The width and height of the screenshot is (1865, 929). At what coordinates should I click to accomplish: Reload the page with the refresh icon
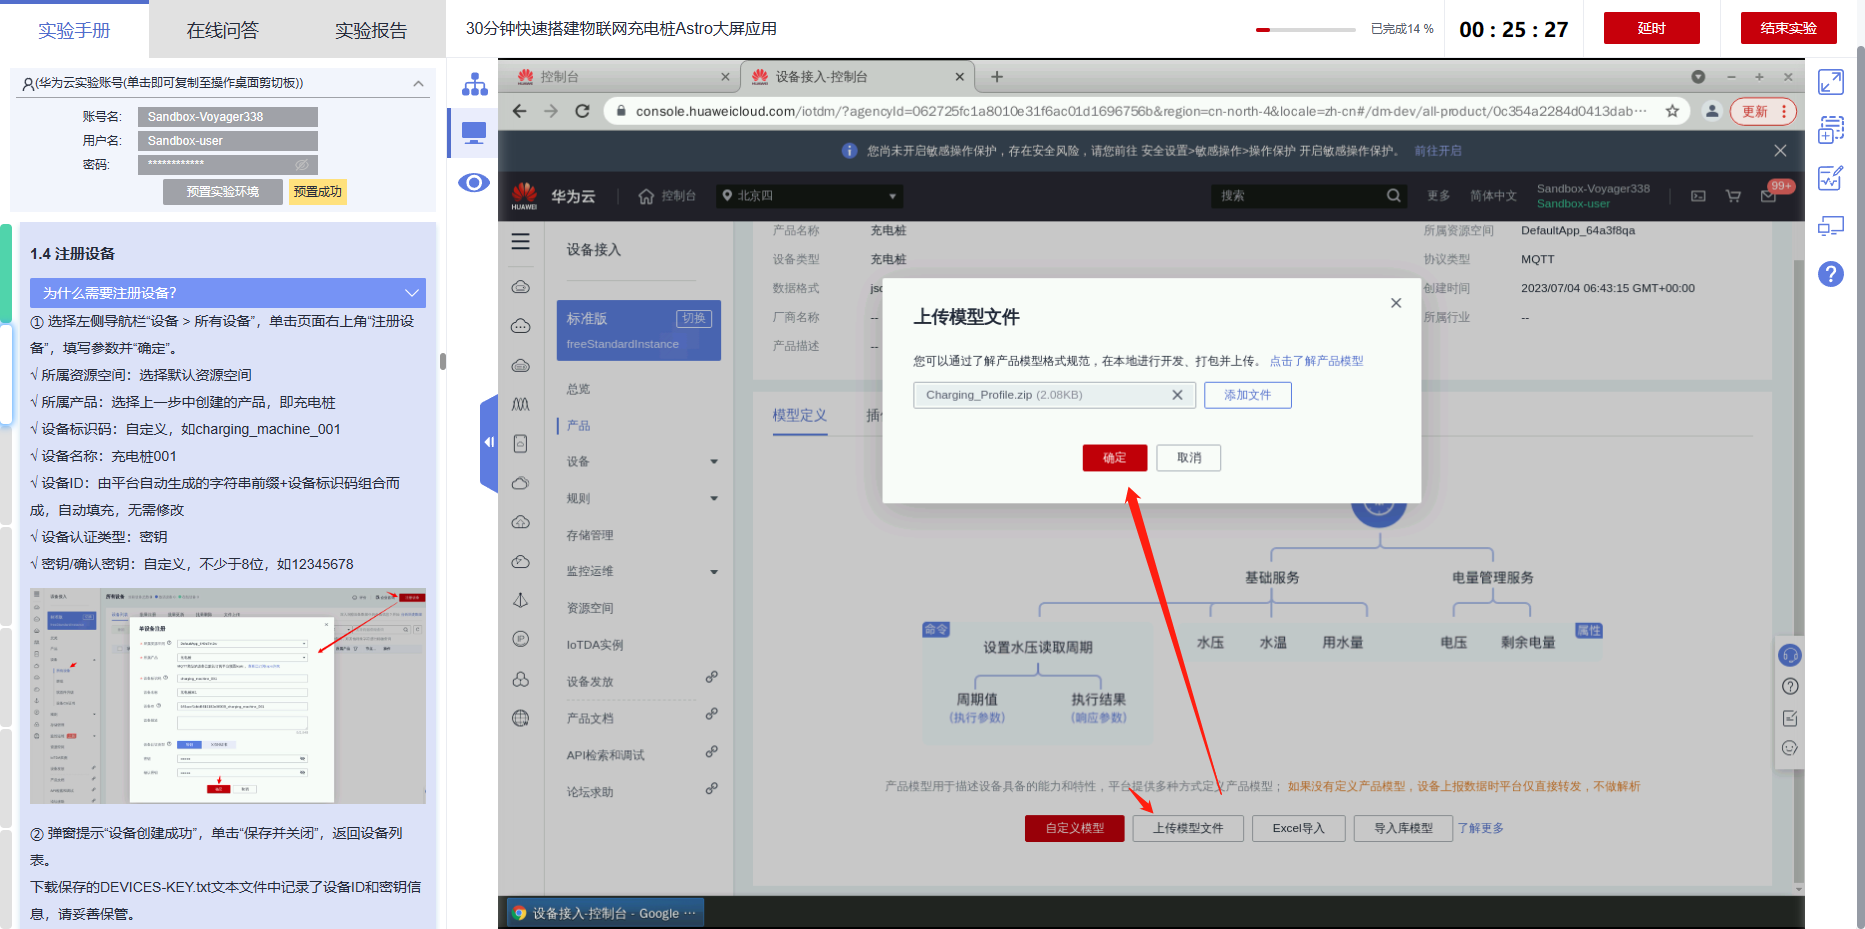click(583, 111)
